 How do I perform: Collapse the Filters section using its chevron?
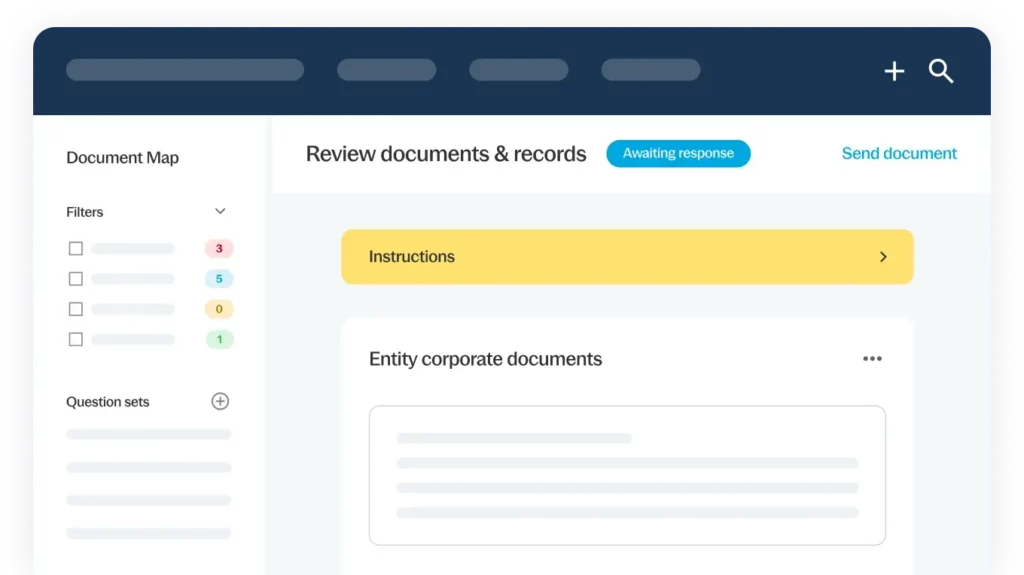[x=220, y=211]
